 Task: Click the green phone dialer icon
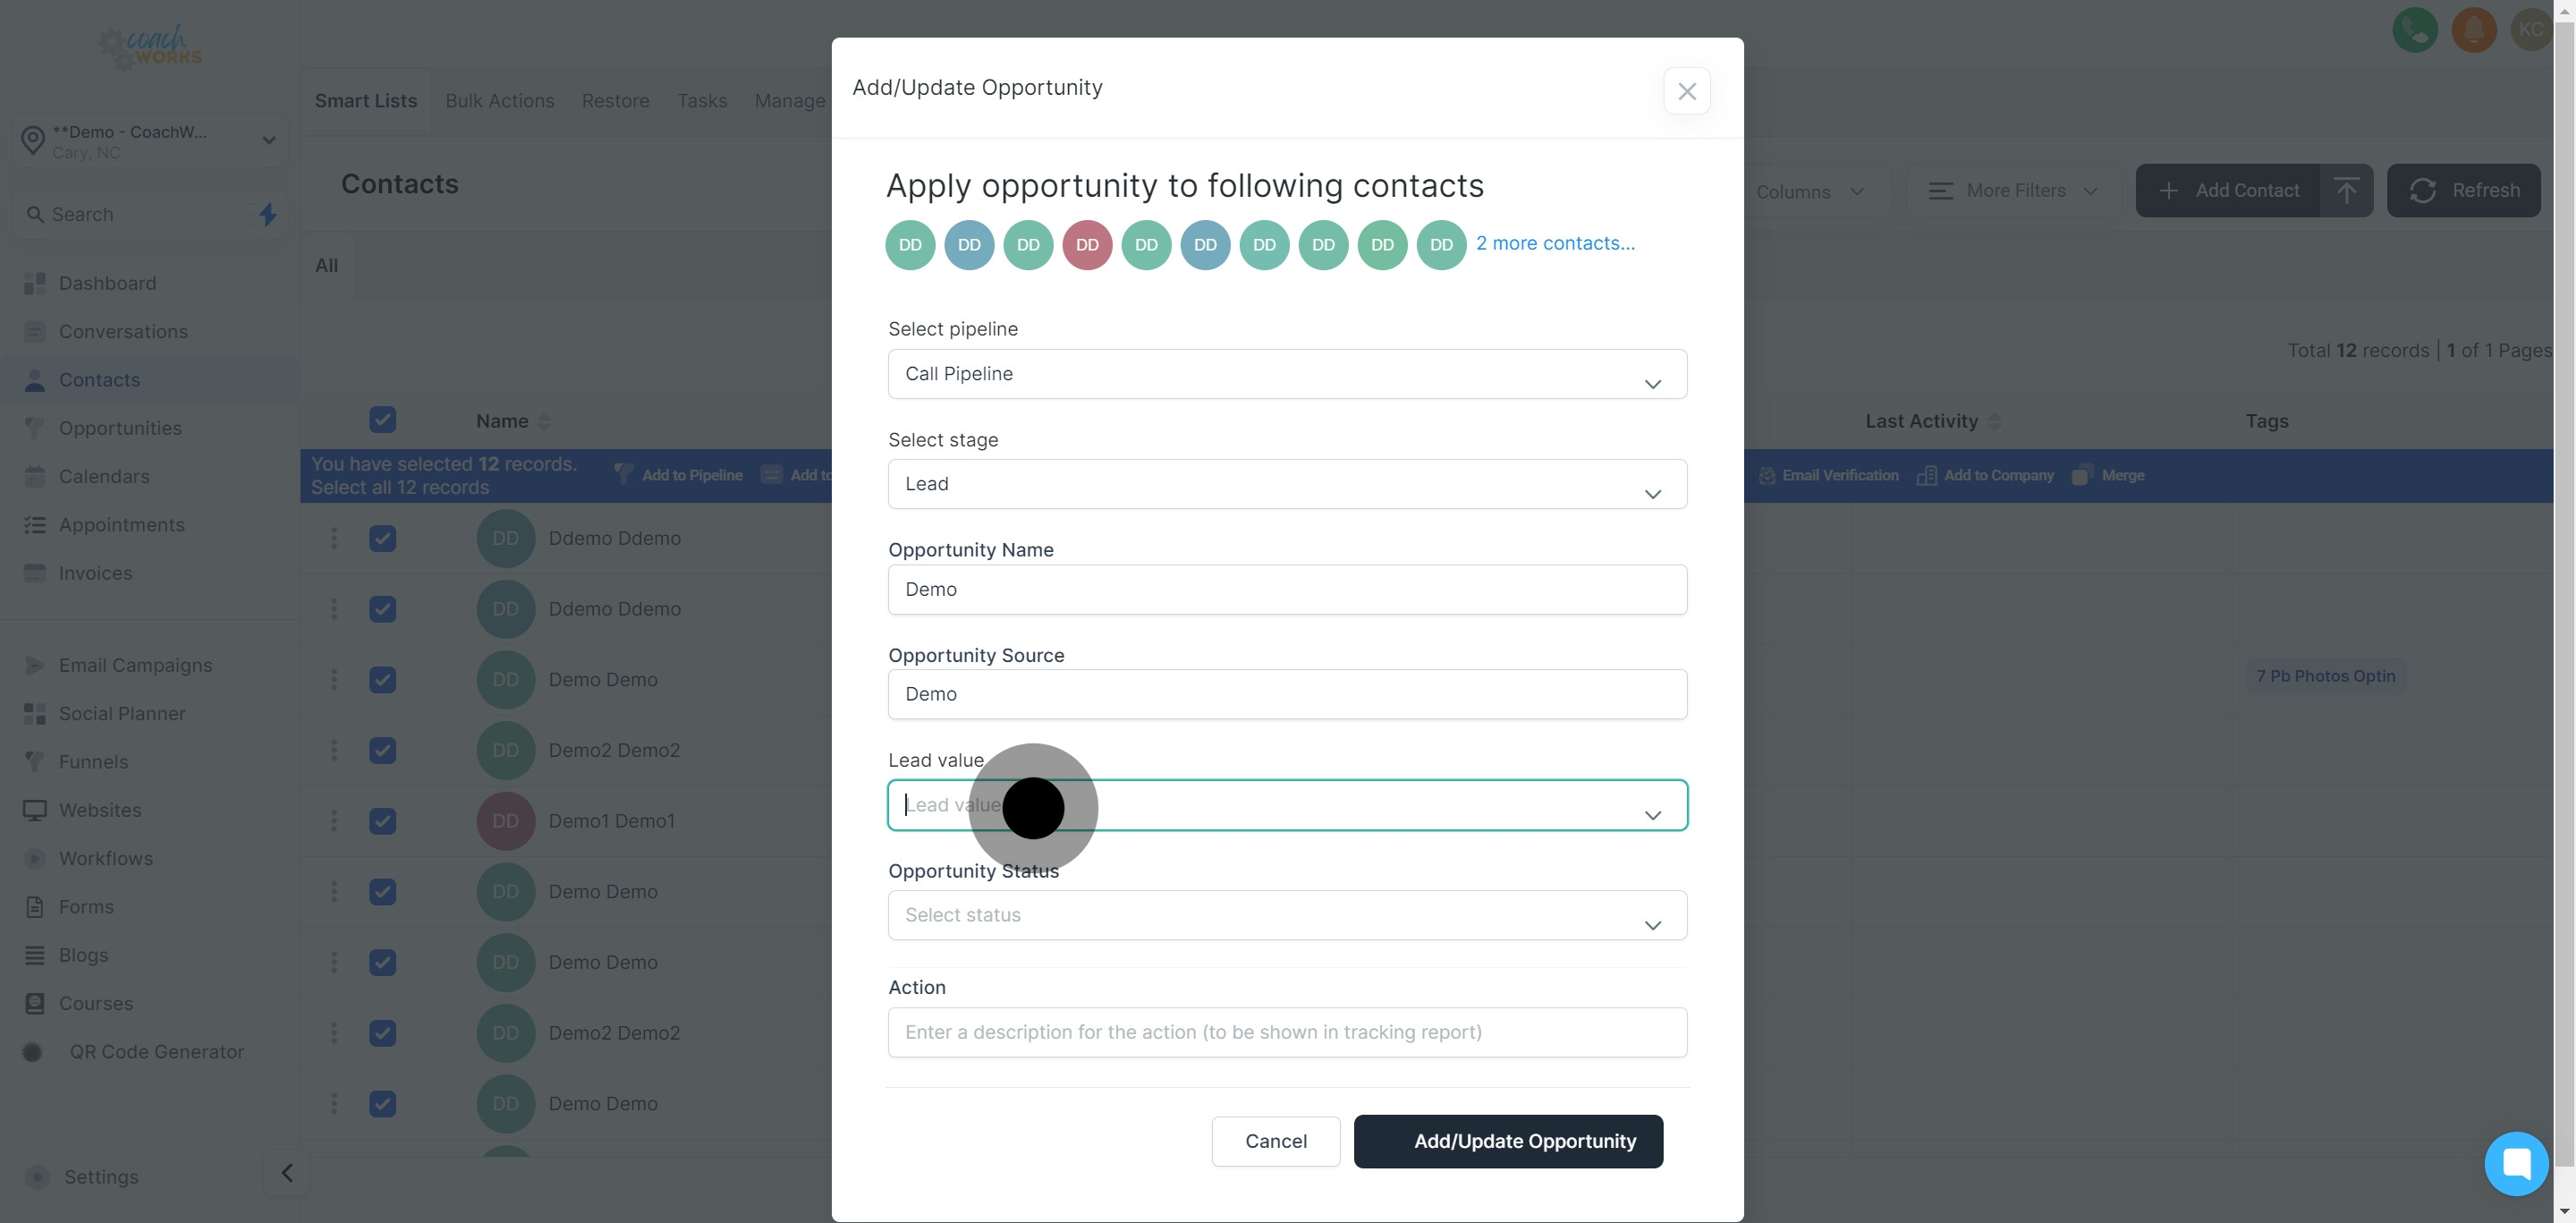coord(2414,30)
